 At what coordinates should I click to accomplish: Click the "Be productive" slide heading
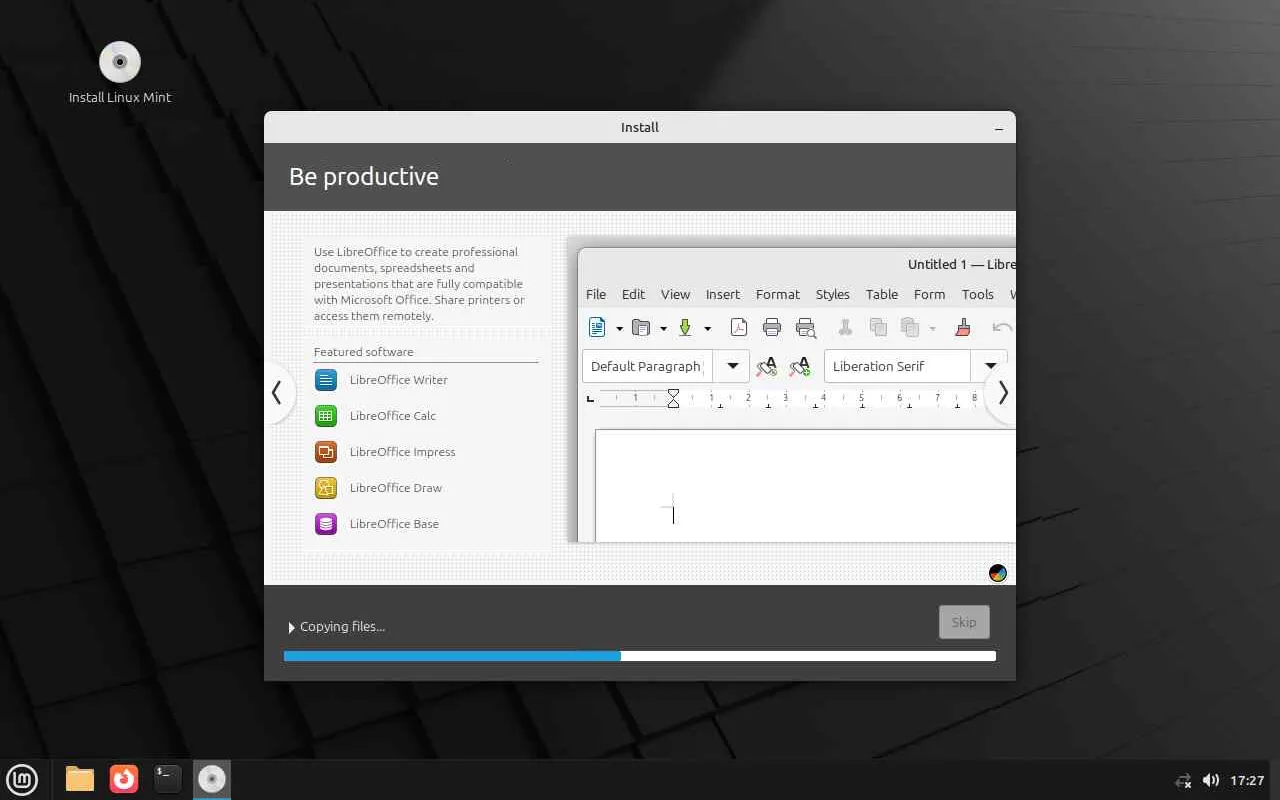tap(364, 177)
